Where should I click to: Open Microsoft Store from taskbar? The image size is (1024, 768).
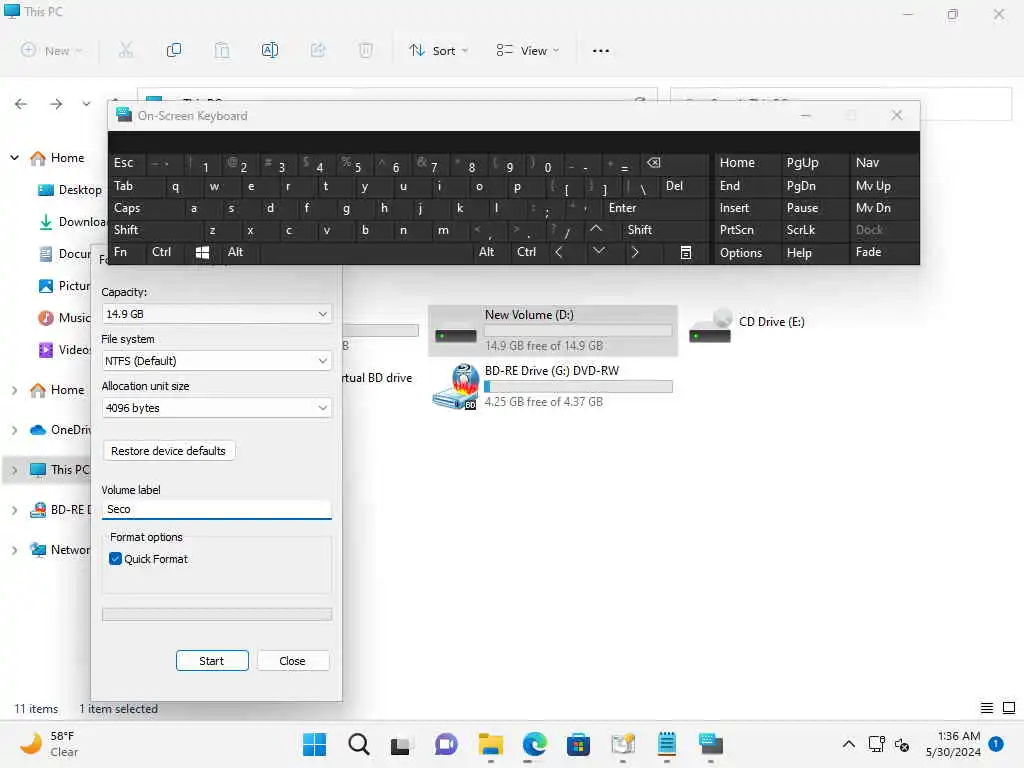578,744
